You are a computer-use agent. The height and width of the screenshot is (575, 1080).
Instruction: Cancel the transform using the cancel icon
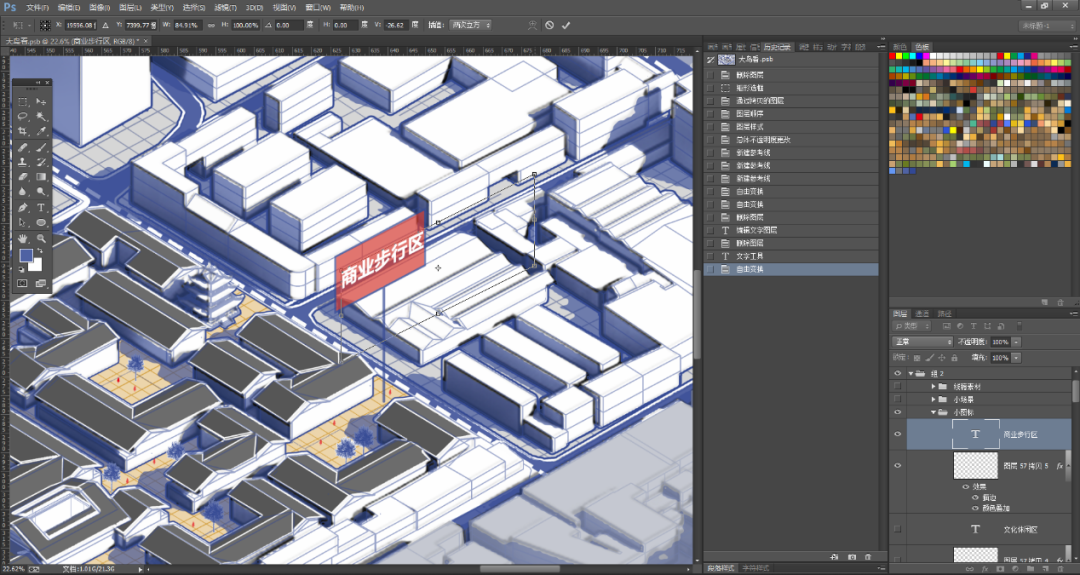(549, 24)
